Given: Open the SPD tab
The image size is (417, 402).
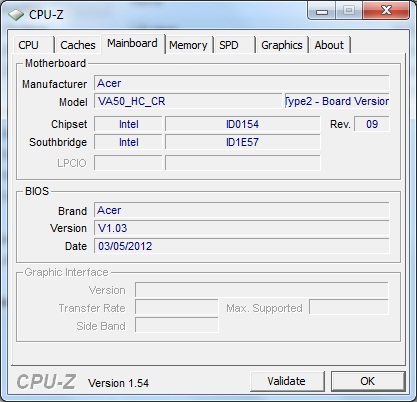Looking at the screenshot, I should [234, 45].
